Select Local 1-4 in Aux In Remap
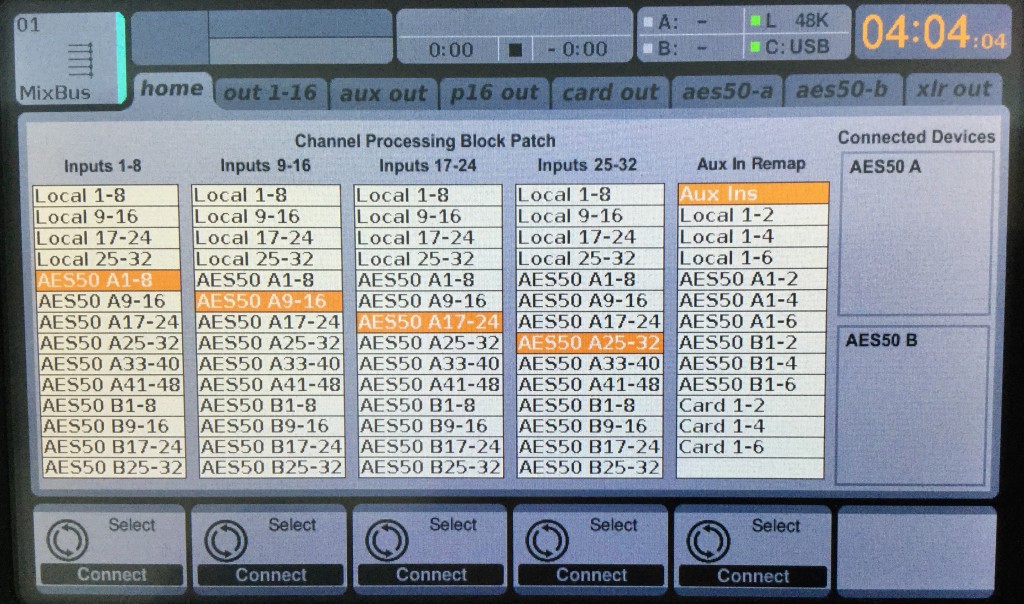The image size is (1024, 604). [x=752, y=236]
